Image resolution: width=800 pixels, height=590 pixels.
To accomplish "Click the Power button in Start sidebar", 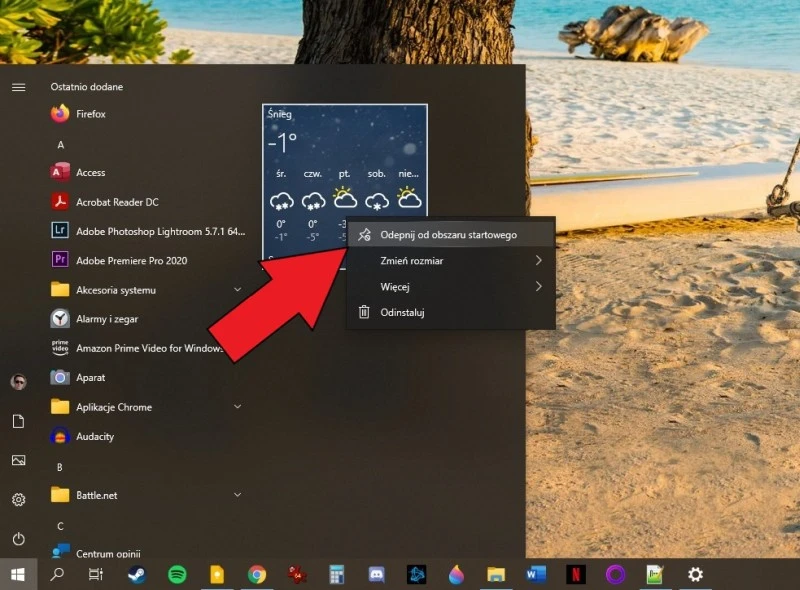I will pos(18,539).
